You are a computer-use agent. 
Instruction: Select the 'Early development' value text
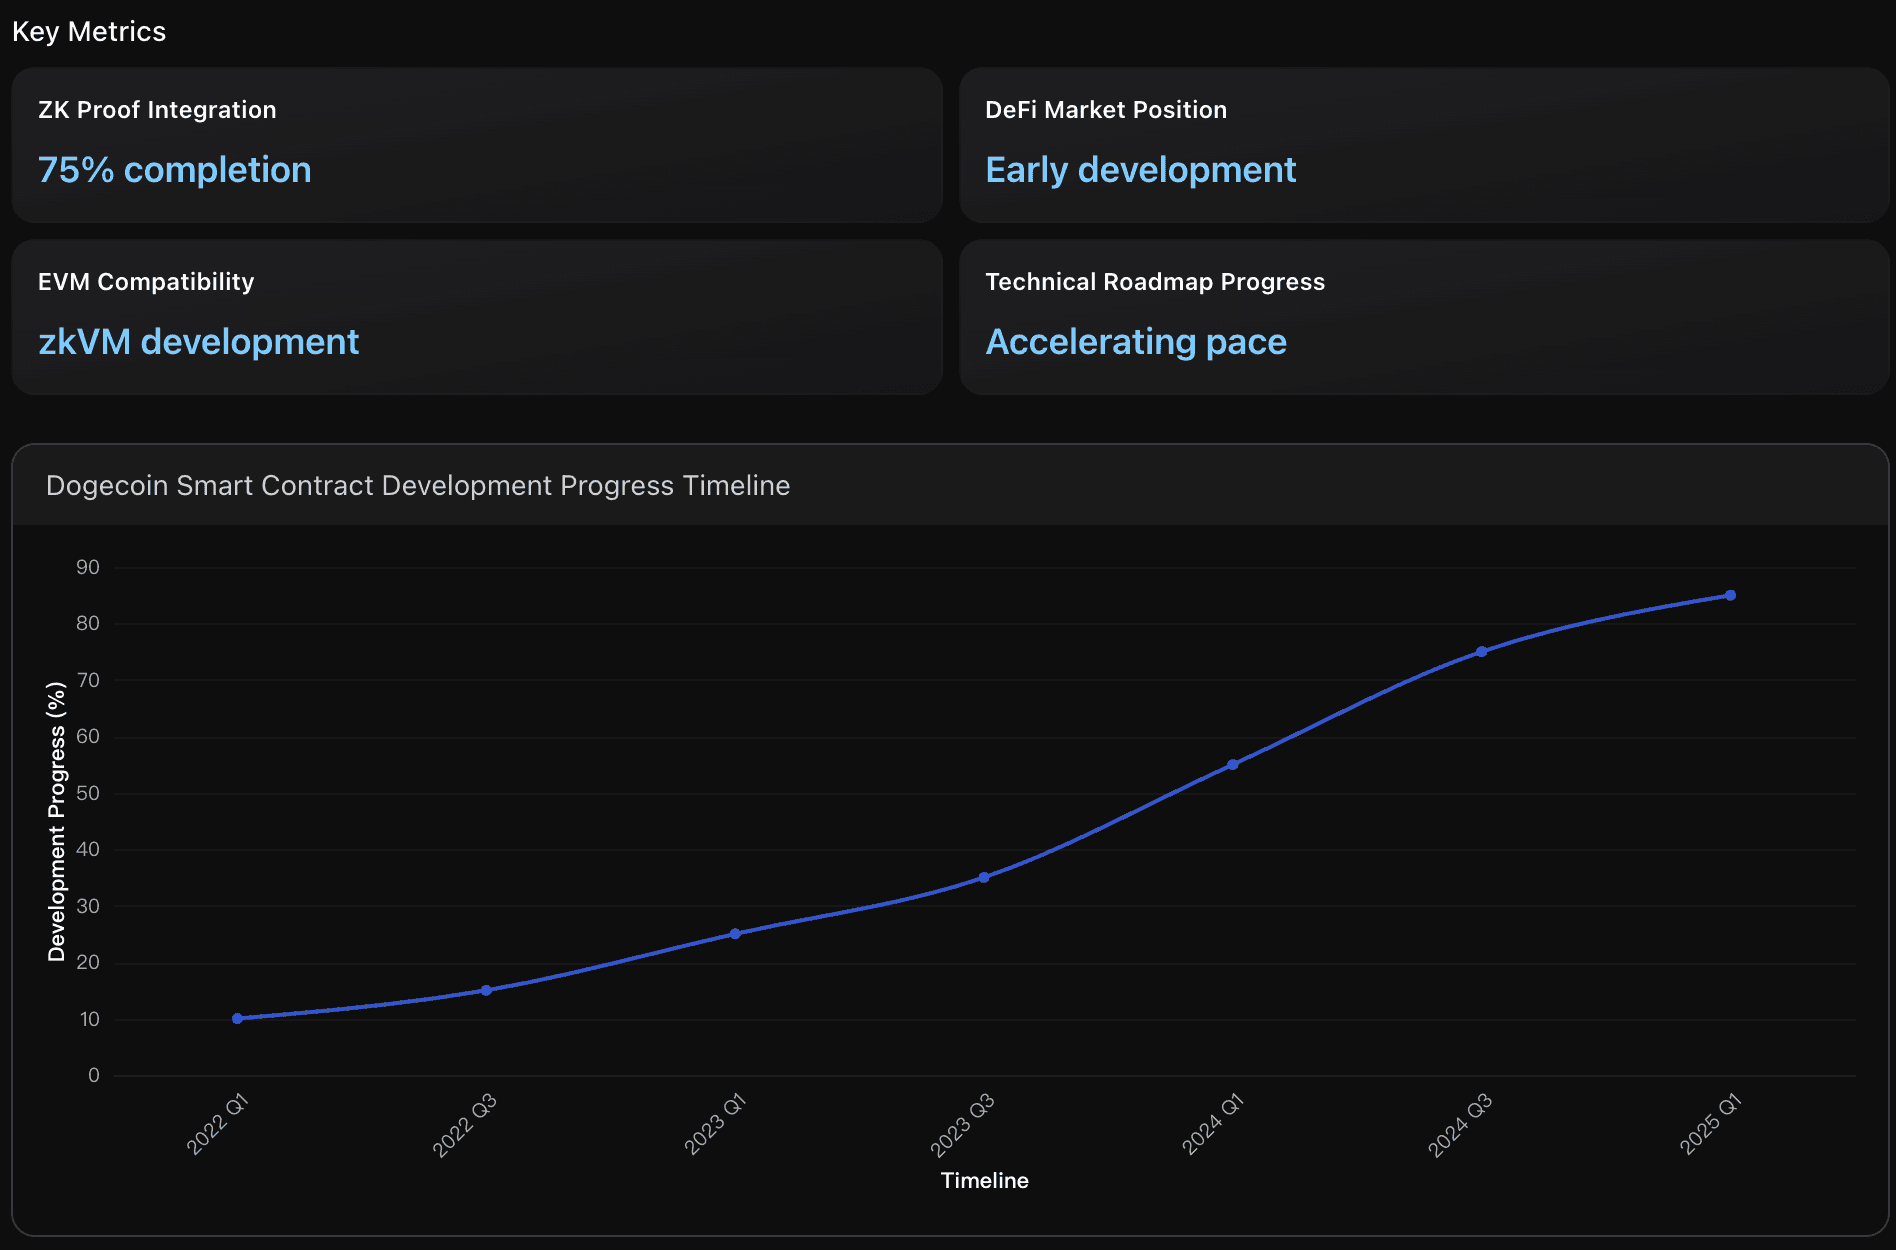point(1141,170)
